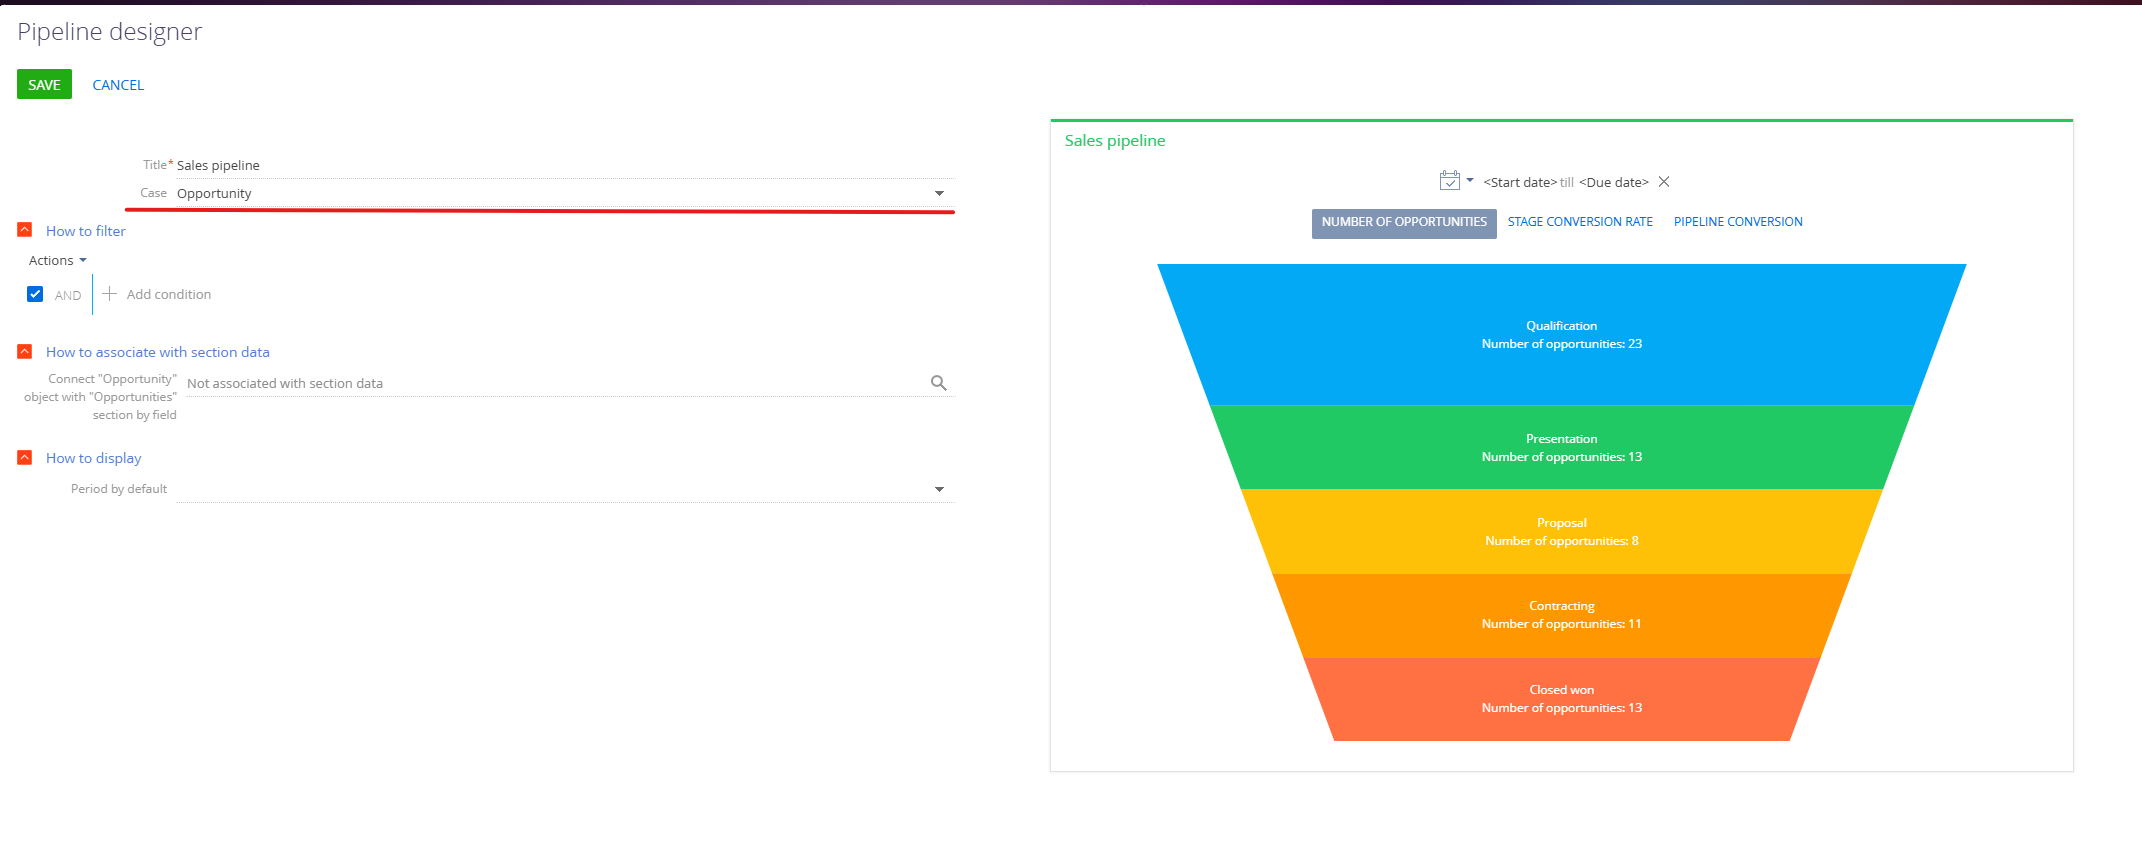Open the Case dropdown arrow
2142x842 pixels.
(x=939, y=193)
